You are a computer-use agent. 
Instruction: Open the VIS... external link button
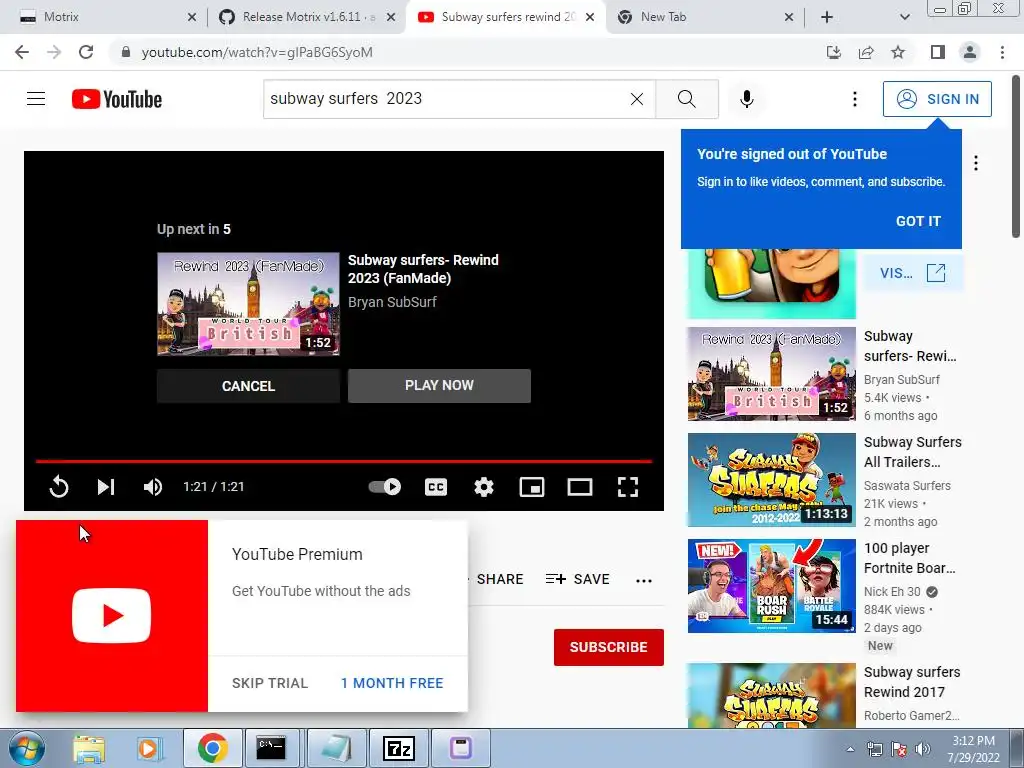pos(912,273)
